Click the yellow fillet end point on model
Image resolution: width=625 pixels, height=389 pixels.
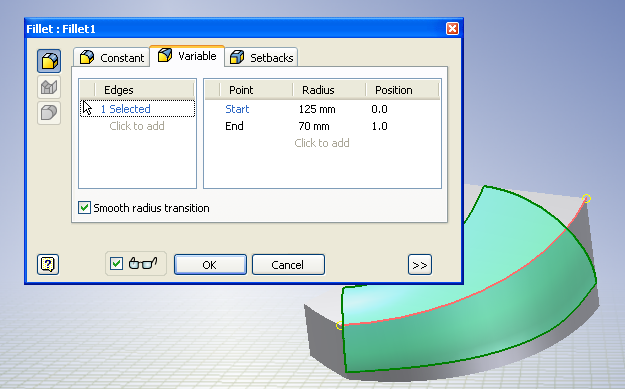coord(586,198)
